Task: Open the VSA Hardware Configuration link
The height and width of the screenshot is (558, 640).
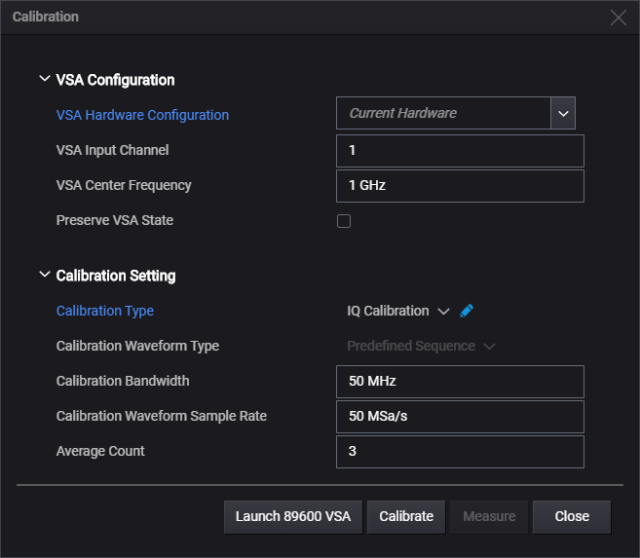Action: (x=142, y=115)
